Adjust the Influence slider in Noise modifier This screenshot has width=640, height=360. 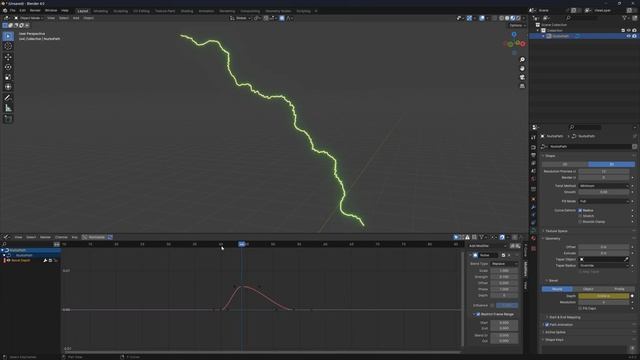(x=507, y=305)
